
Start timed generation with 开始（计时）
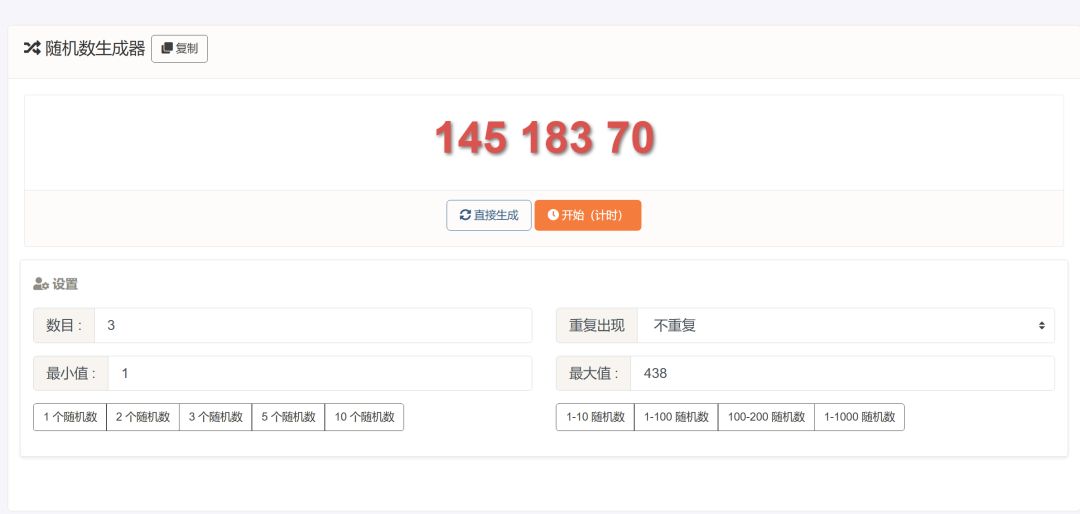[x=588, y=215]
